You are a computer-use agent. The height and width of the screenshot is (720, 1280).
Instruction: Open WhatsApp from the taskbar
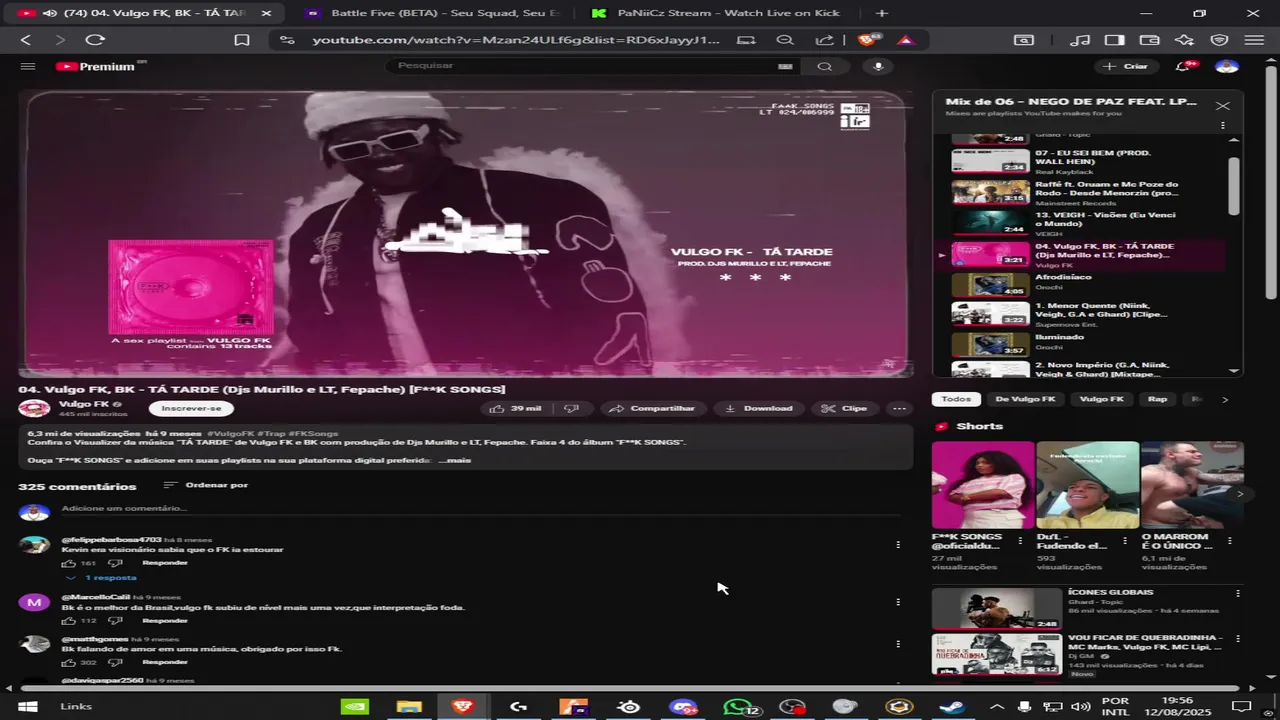(x=739, y=707)
